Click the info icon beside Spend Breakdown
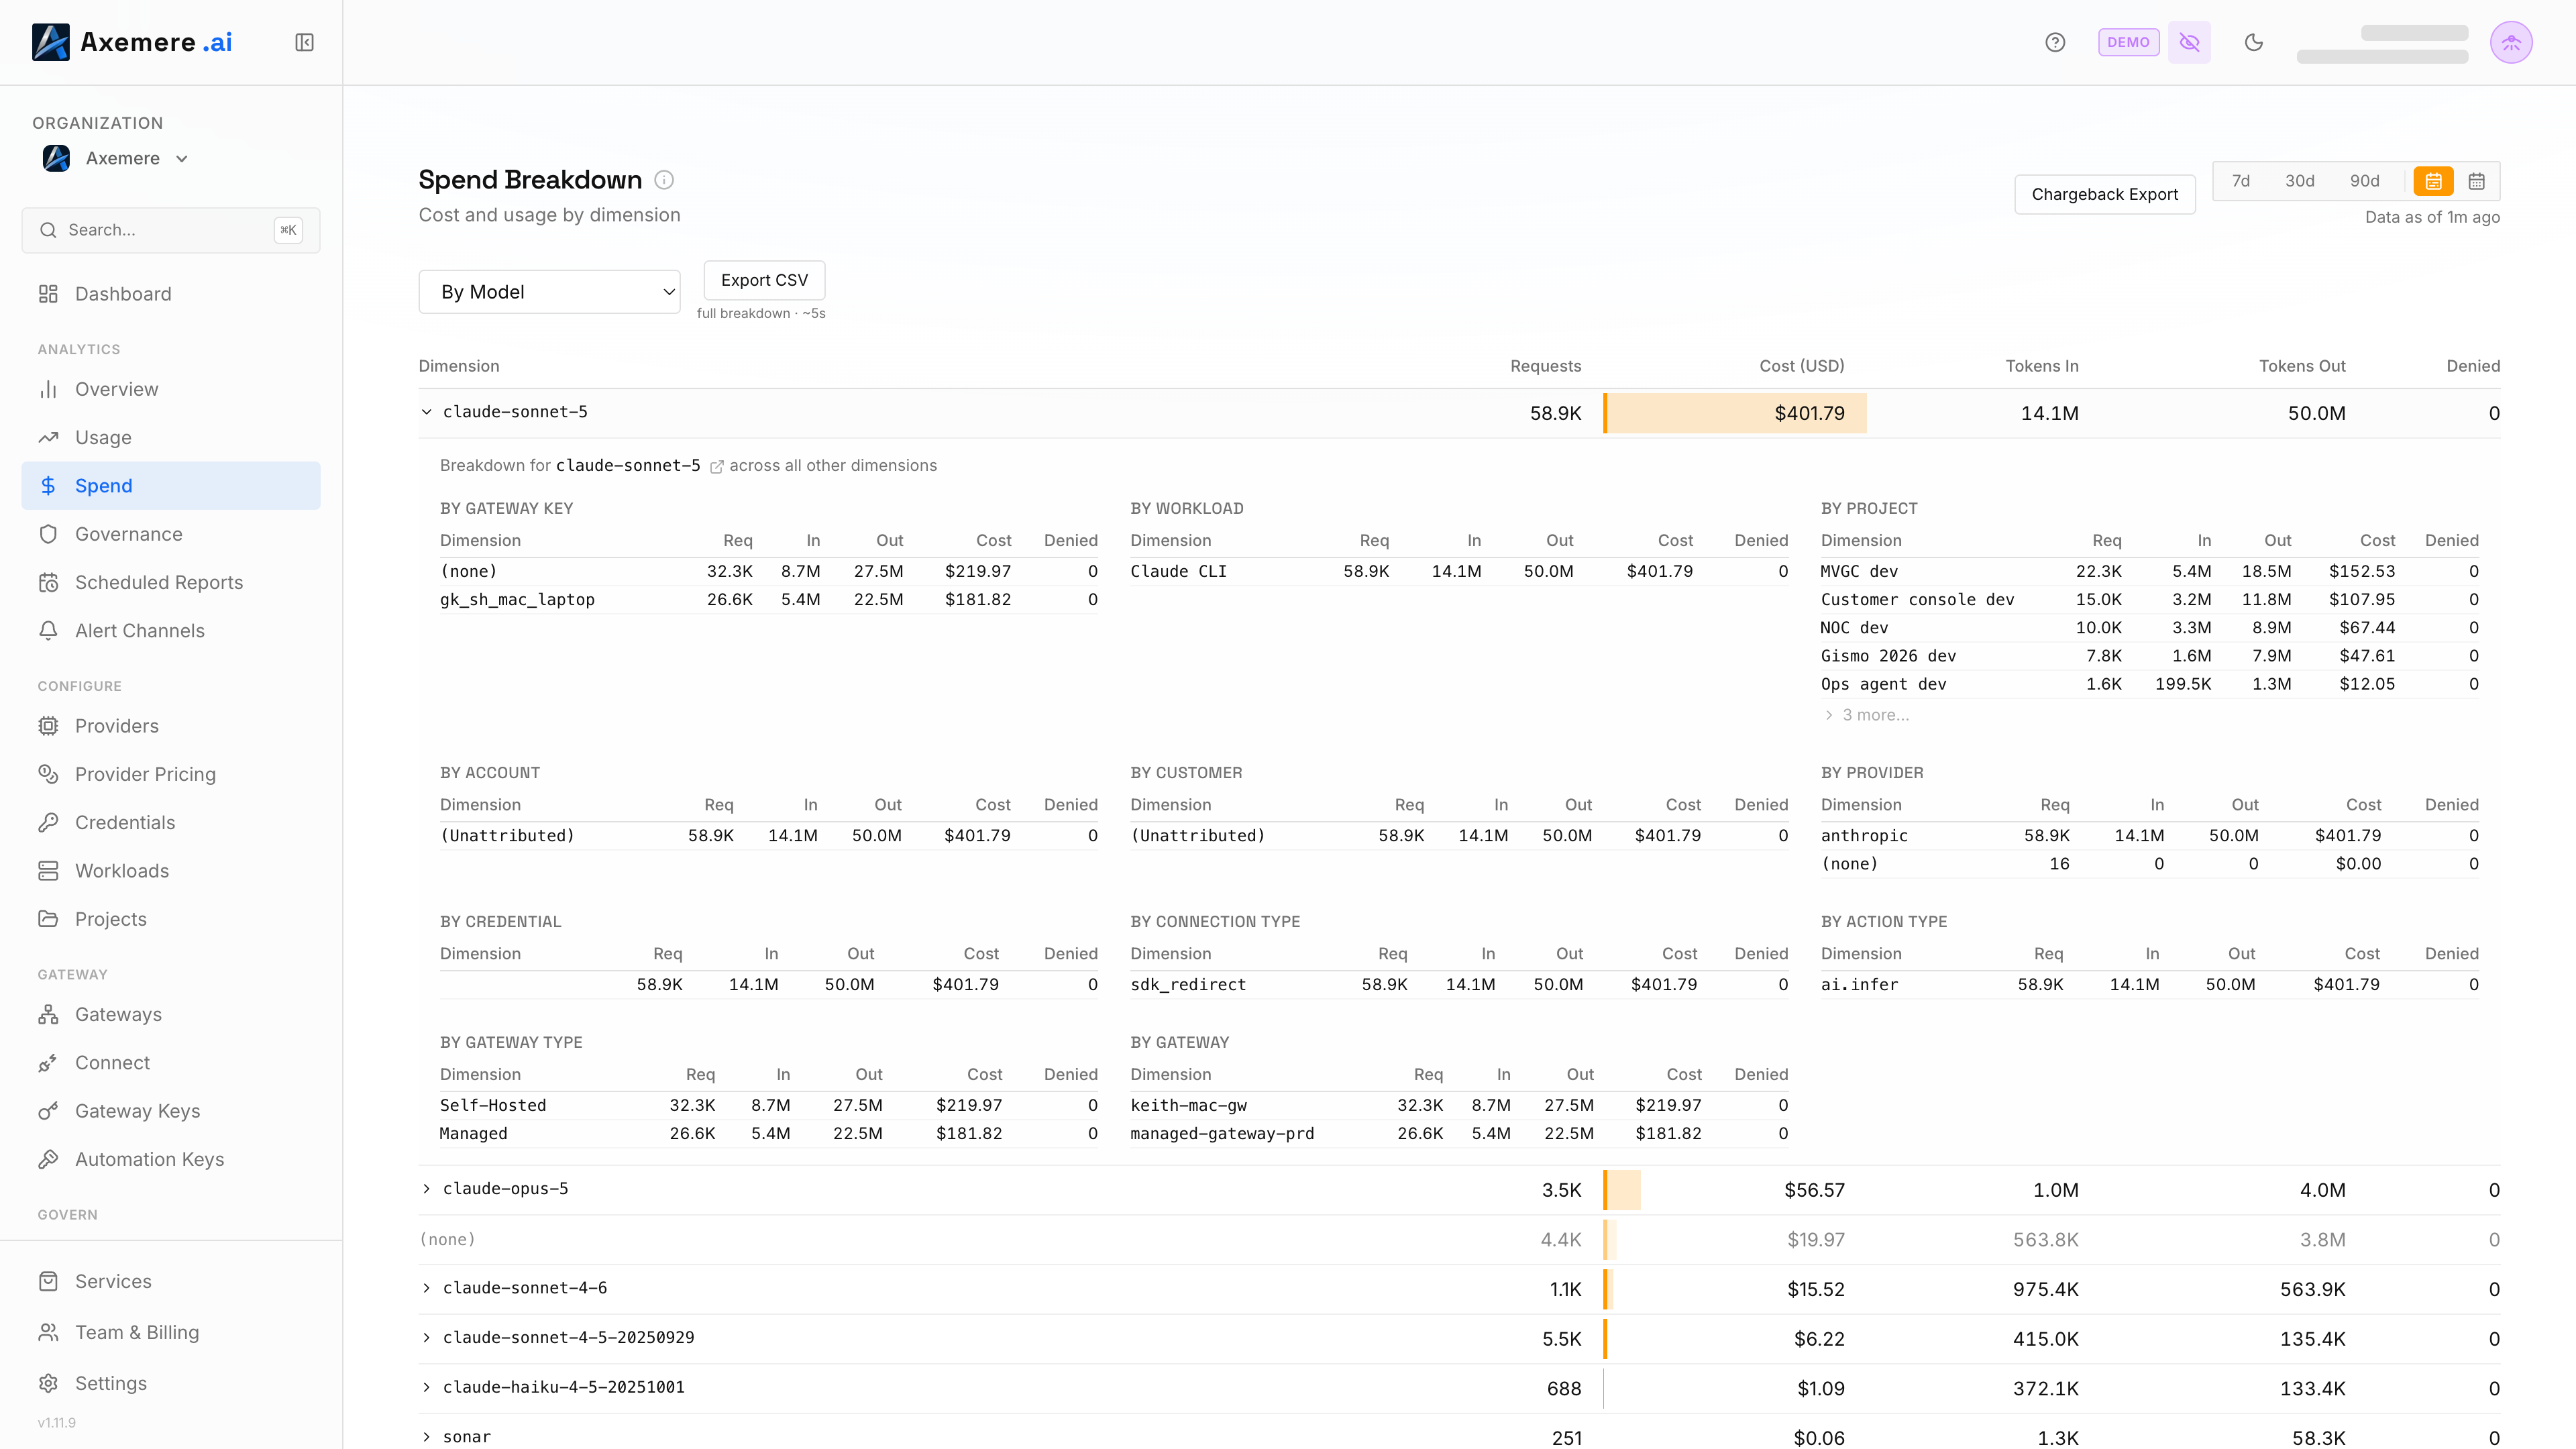The height and width of the screenshot is (1449, 2576). (664, 180)
